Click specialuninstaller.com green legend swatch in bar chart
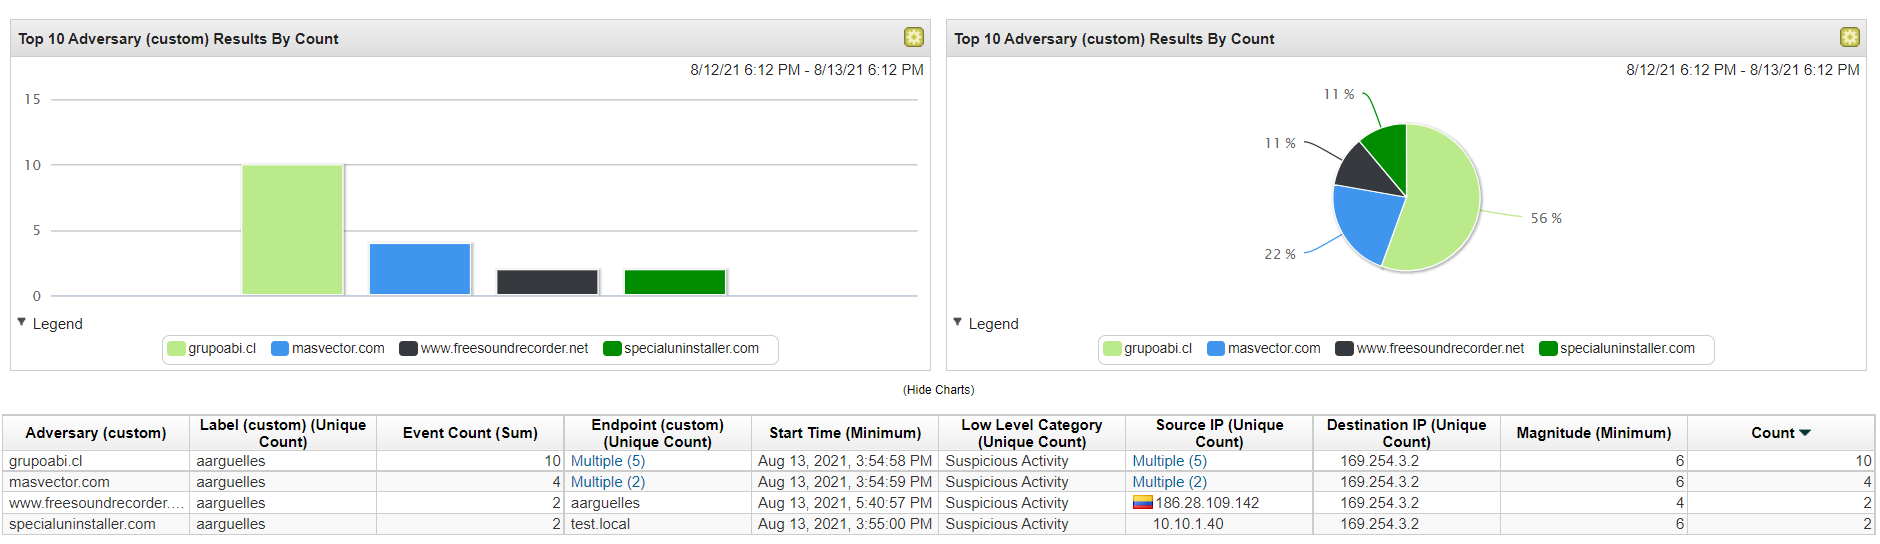 pos(612,349)
